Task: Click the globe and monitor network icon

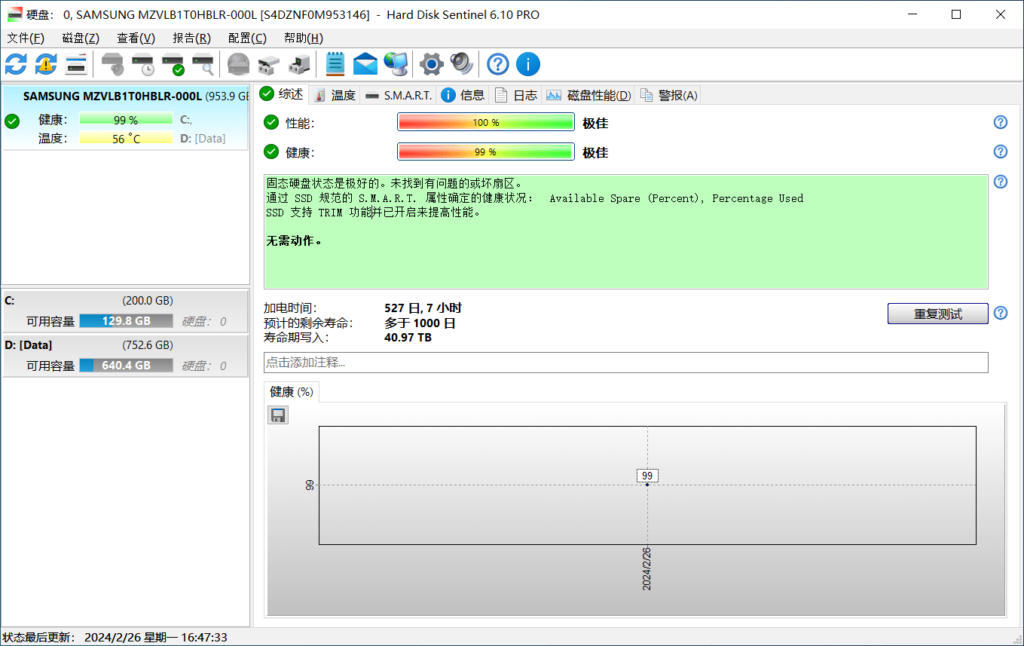Action: [x=396, y=64]
